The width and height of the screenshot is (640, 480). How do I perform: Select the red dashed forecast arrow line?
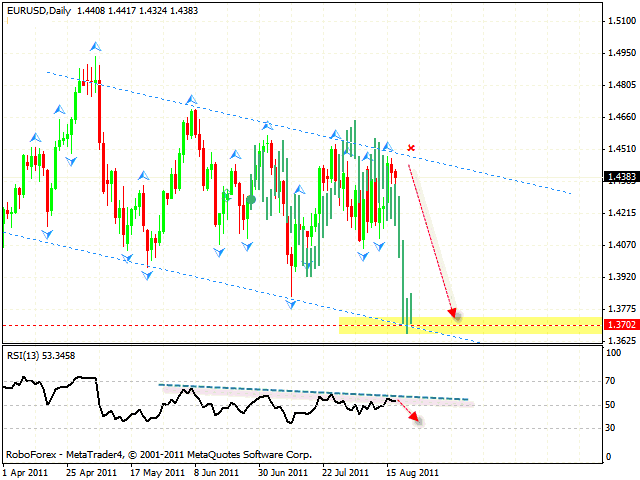[x=430, y=235]
